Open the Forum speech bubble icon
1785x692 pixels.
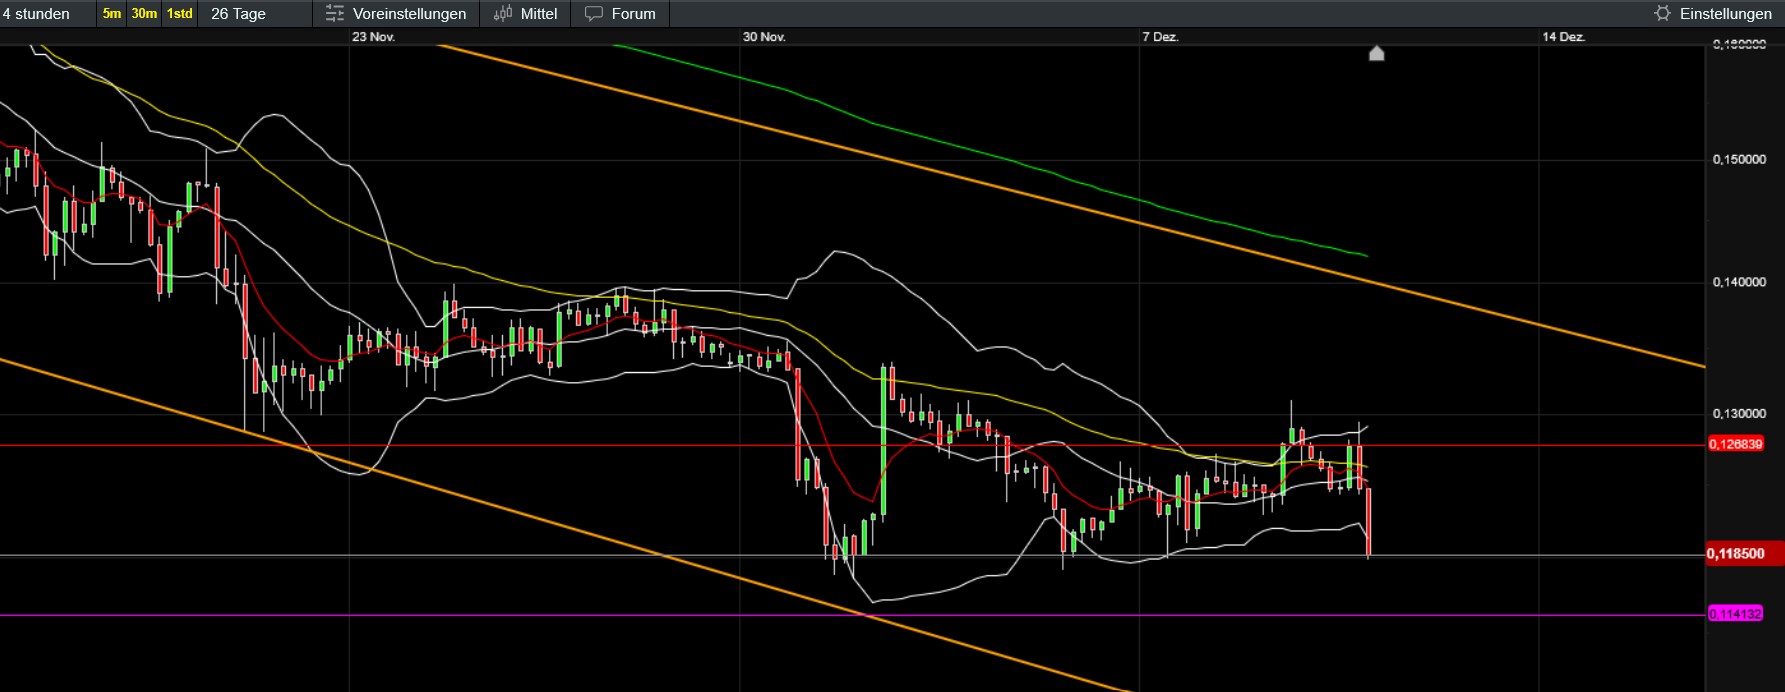pyautogui.click(x=594, y=14)
